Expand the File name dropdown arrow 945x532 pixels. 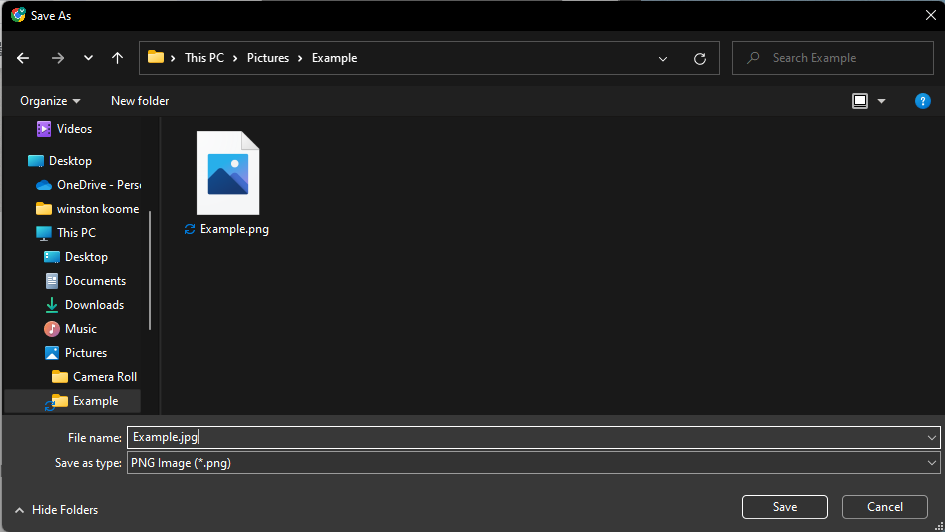[x=932, y=437]
